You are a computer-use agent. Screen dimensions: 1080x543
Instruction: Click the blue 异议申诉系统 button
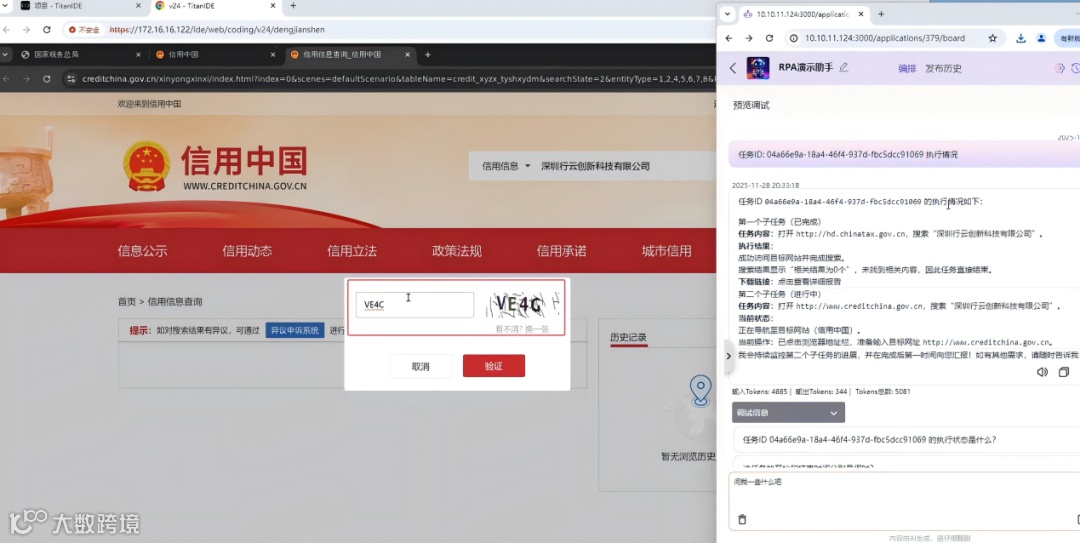295,330
